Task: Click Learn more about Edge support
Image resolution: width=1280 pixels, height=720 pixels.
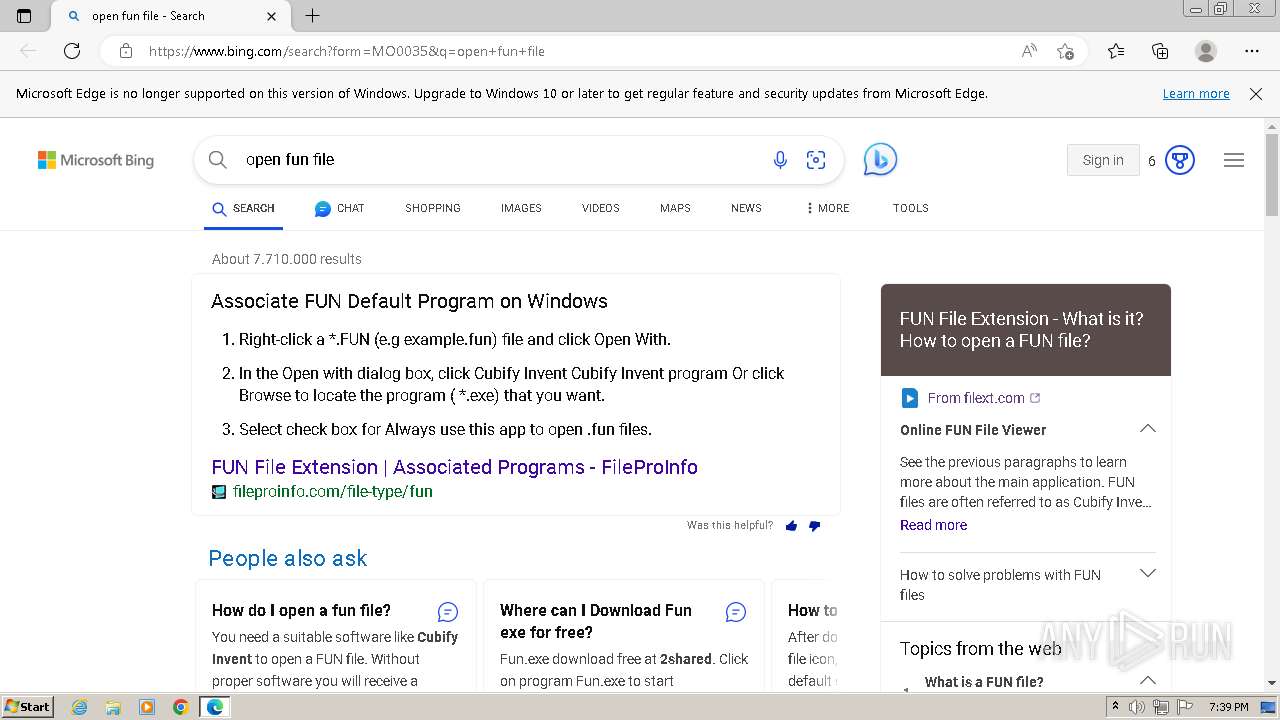Action: pyautogui.click(x=1196, y=94)
